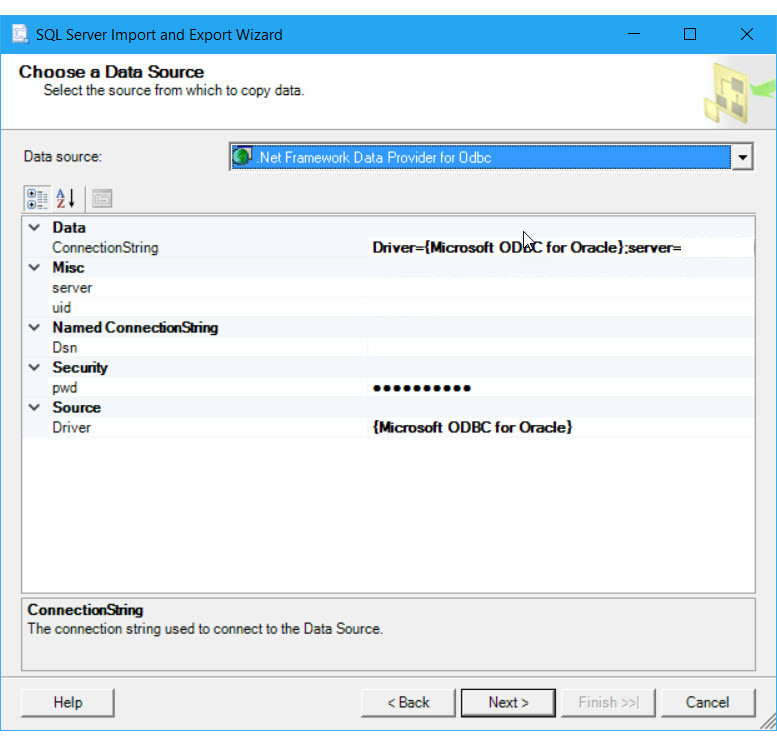The width and height of the screenshot is (777, 746).
Task: Minimize the wizard window
Action: click(x=634, y=34)
